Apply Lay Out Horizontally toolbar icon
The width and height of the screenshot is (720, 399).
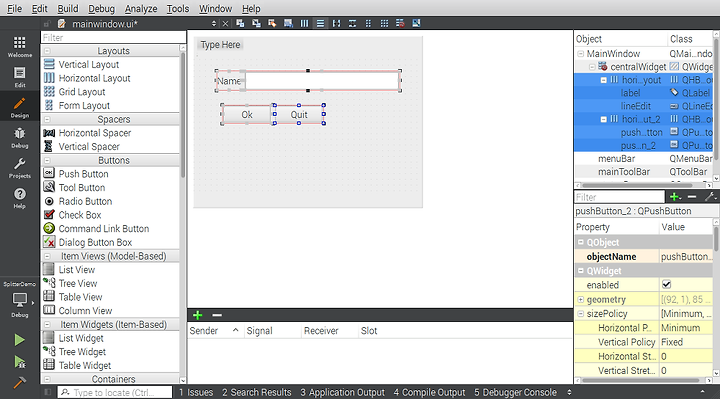(x=304, y=23)
